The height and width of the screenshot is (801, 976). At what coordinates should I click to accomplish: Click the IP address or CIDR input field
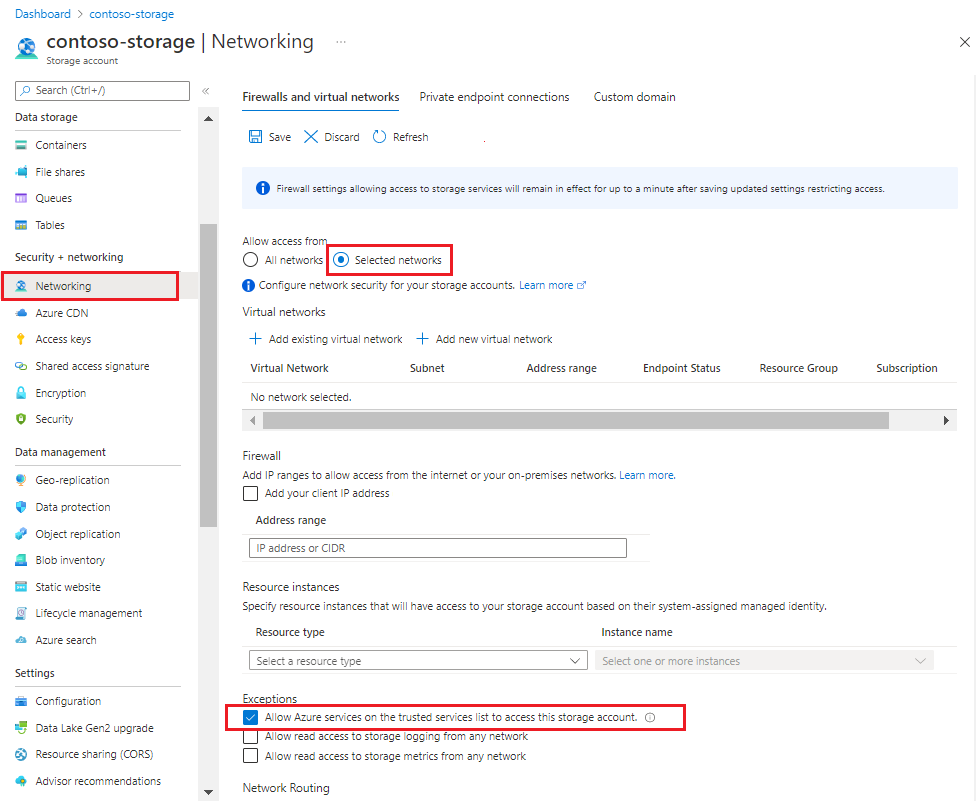click(437, 548)
